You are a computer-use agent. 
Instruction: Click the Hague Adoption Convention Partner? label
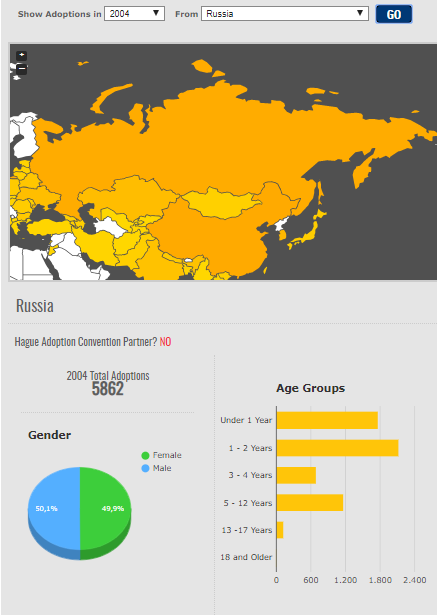point(86,342)
